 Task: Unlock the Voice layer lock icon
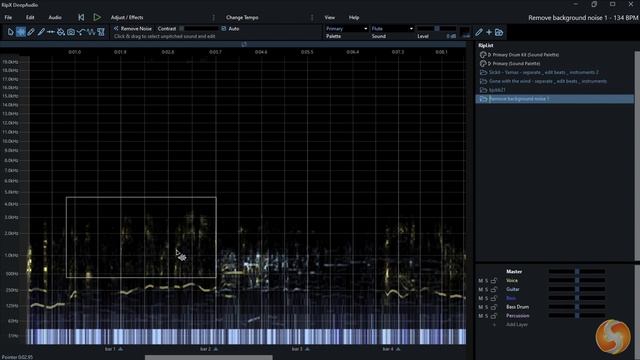coord(494,280)
